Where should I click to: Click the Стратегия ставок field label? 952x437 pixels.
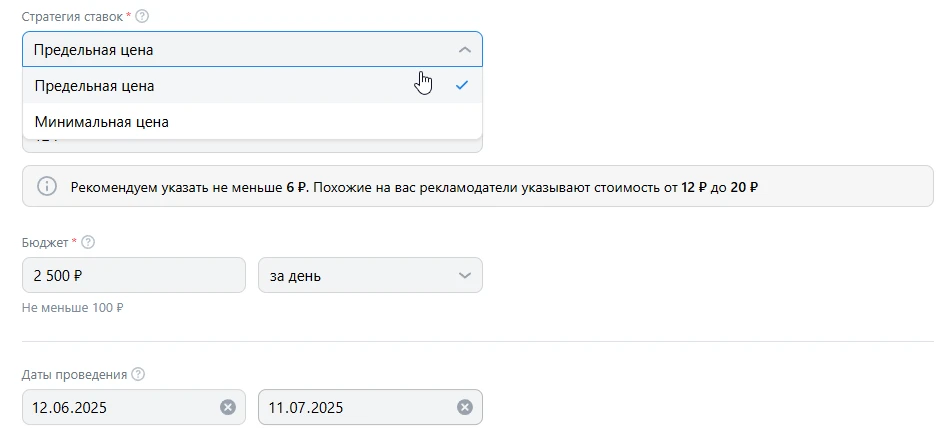tap(74, 17)
